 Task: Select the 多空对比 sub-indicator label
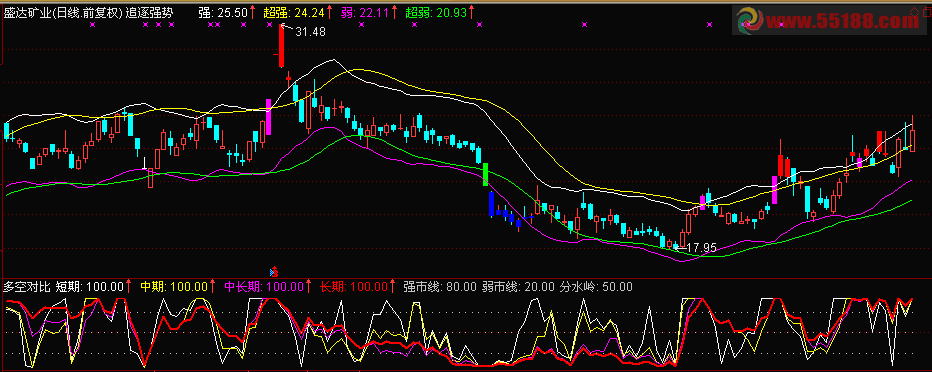coord(26,287)
